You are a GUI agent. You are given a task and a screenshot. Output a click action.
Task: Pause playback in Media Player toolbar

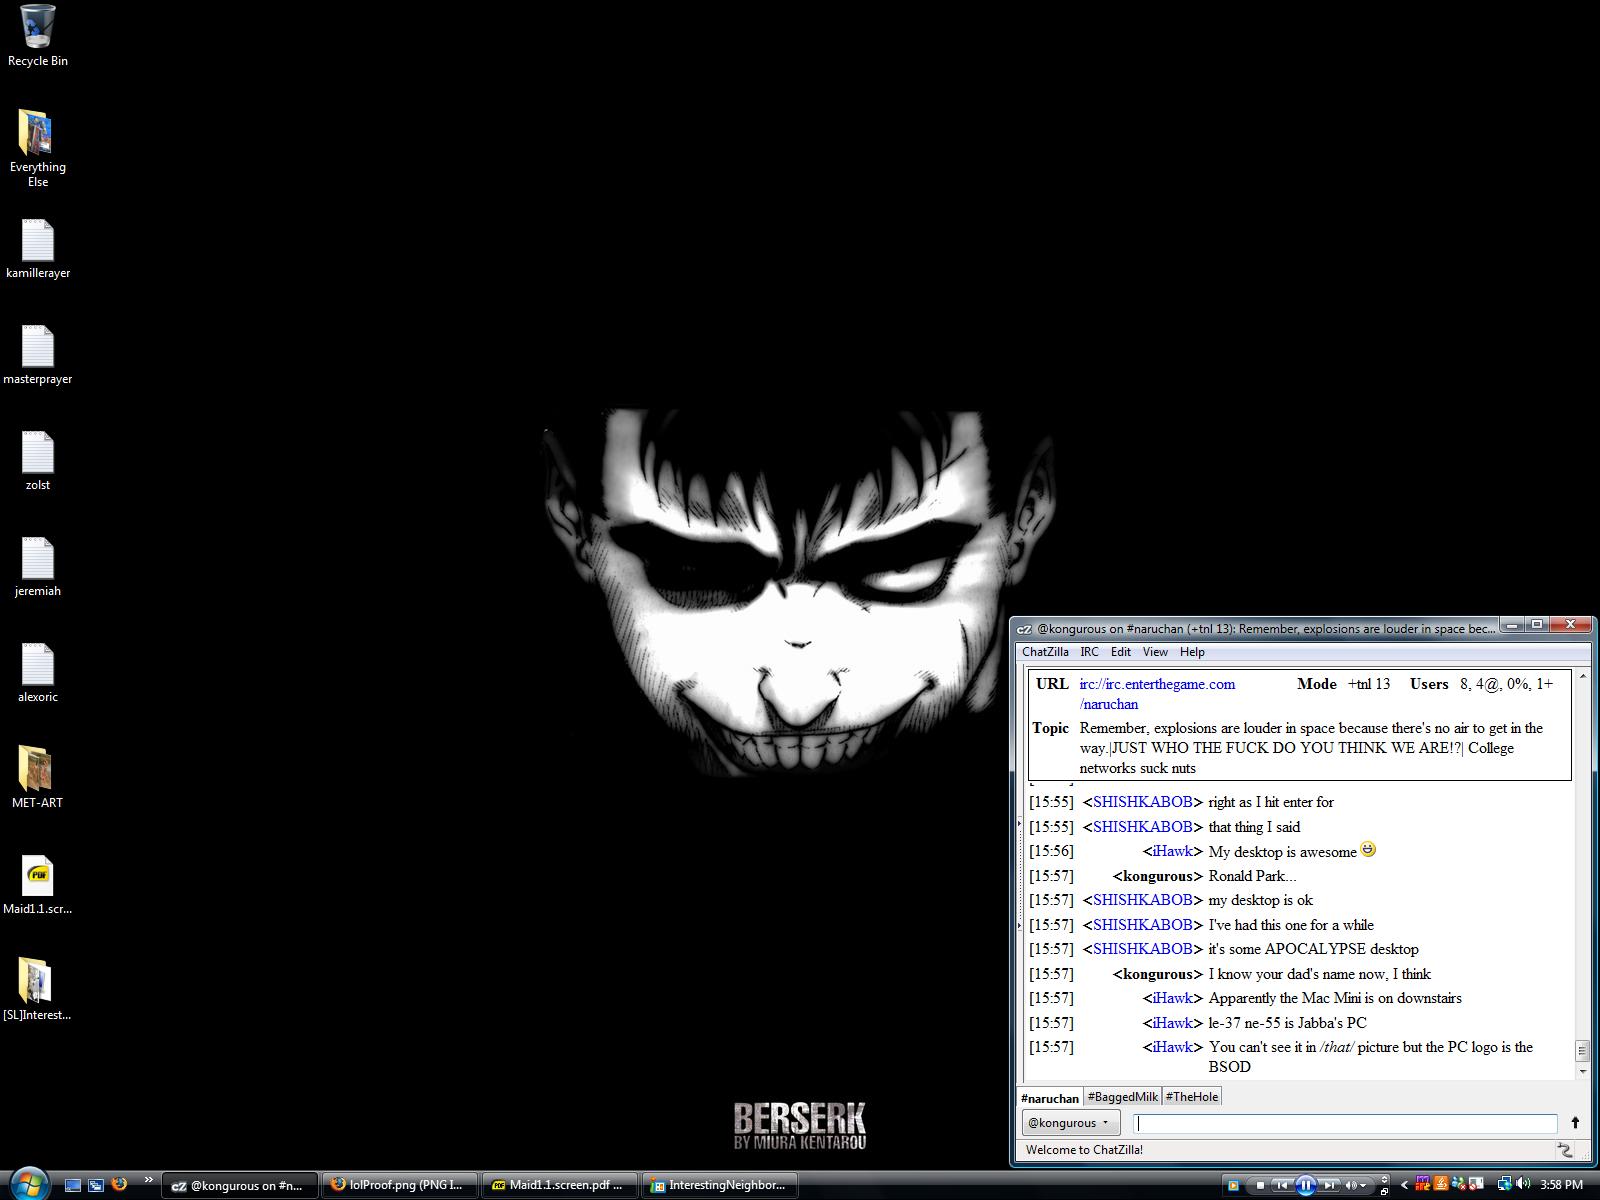coord(1305,1186)
